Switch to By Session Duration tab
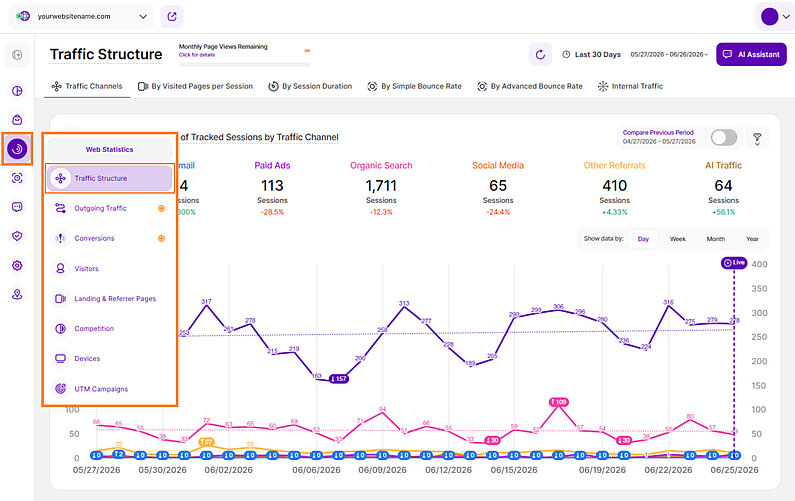795x501 pixels. (x=310, y=86)
